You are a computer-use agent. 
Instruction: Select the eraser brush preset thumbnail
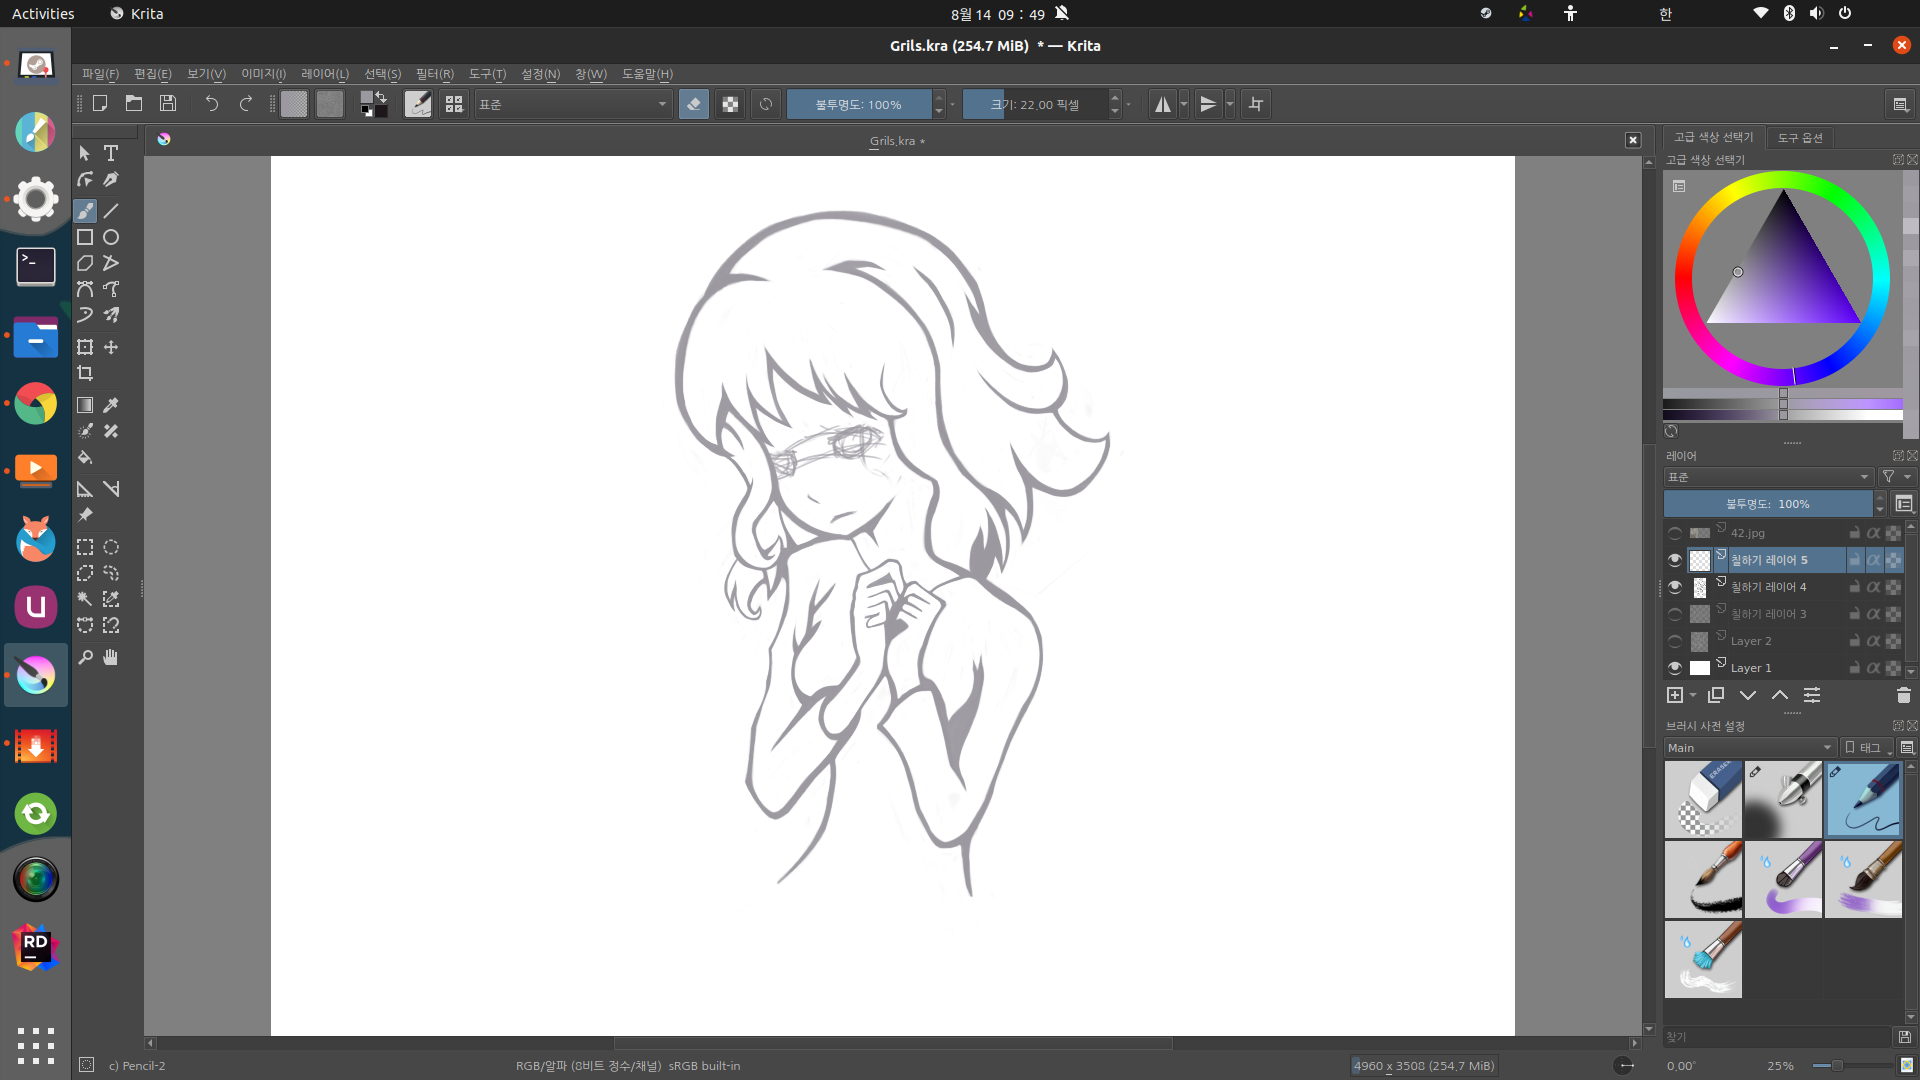pyautogui.click(x=1703, y=799)
